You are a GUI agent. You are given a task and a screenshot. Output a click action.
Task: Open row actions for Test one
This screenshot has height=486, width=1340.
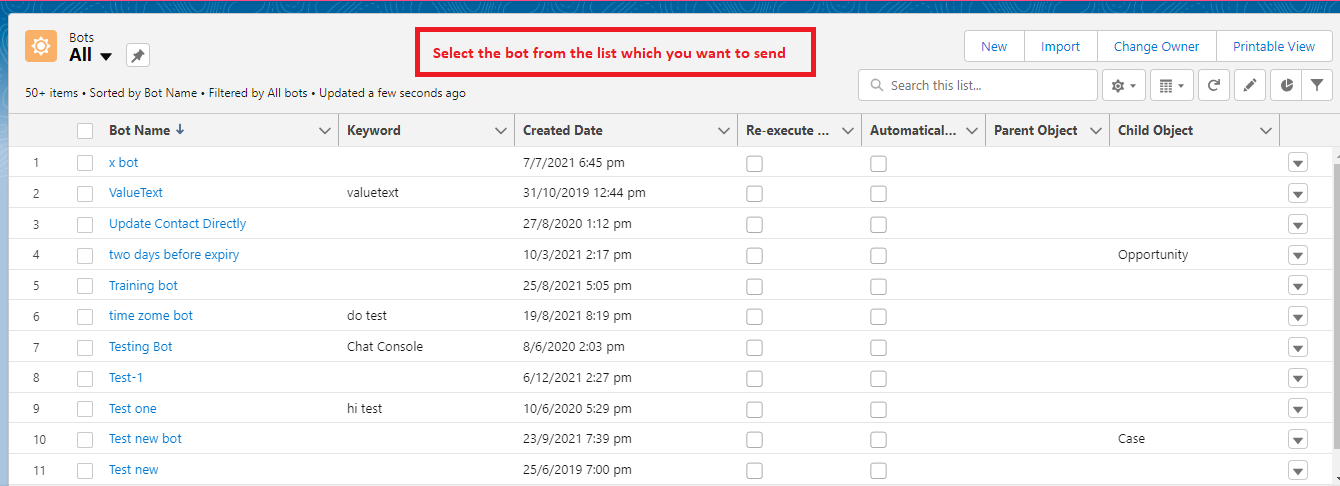1298,409
